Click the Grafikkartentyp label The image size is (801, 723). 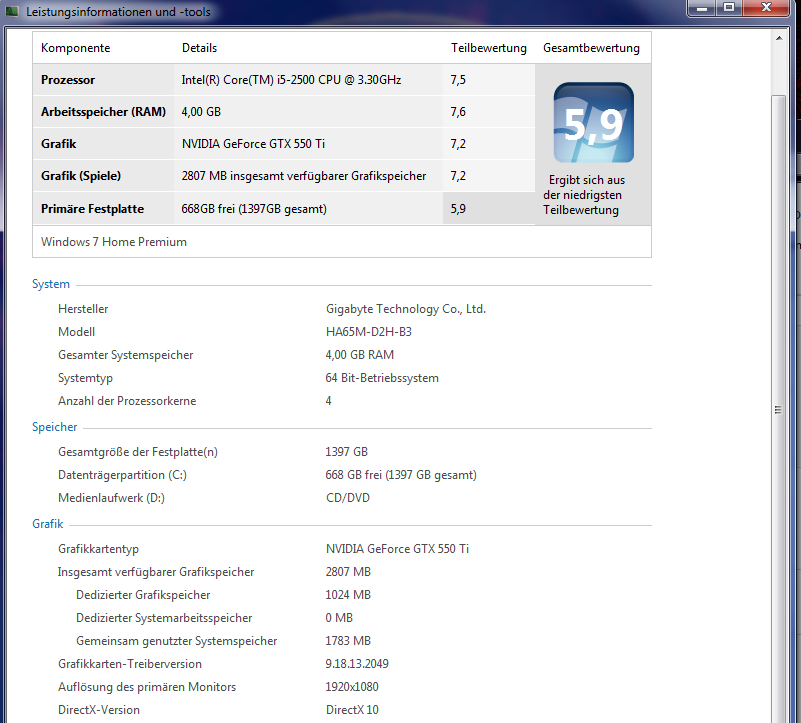[x=99, y=549]
